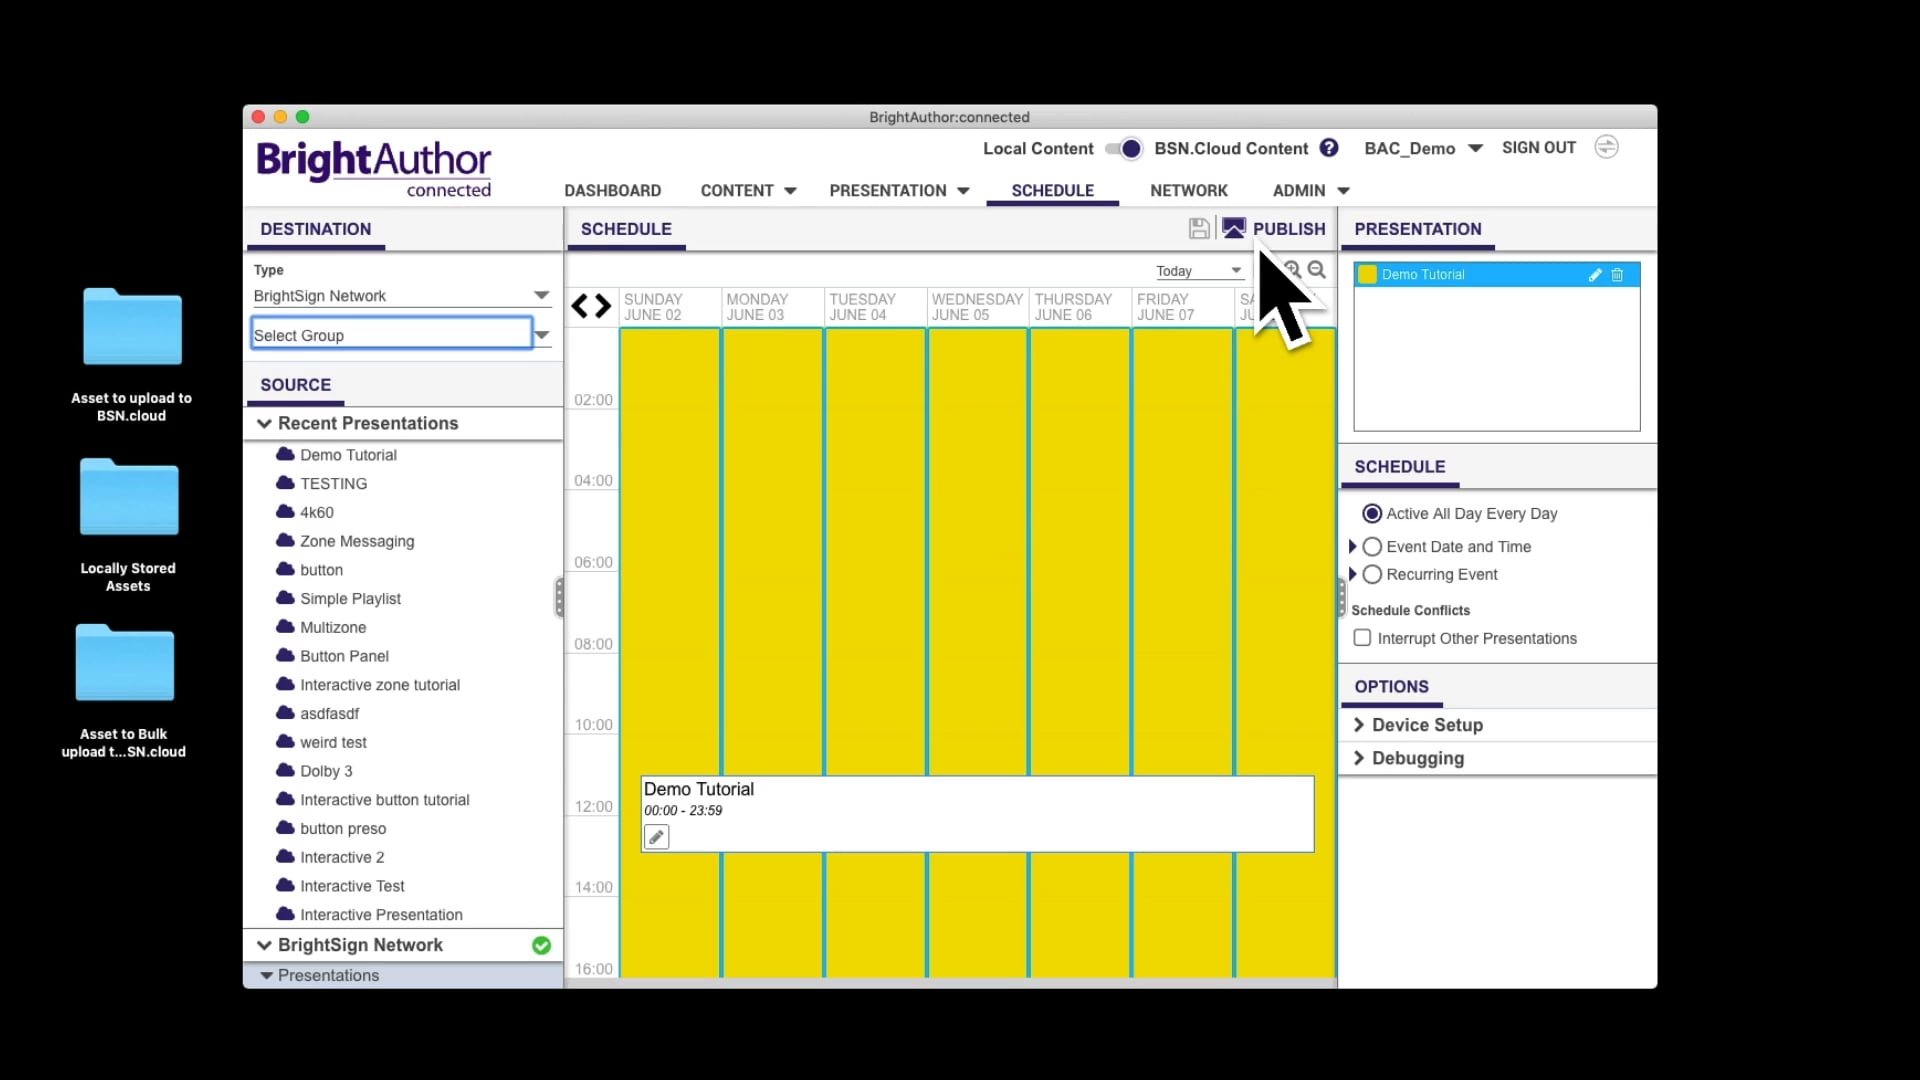Open the Asset to Bulk upload folder
1920x1080 pixels.
click(125, 662)
